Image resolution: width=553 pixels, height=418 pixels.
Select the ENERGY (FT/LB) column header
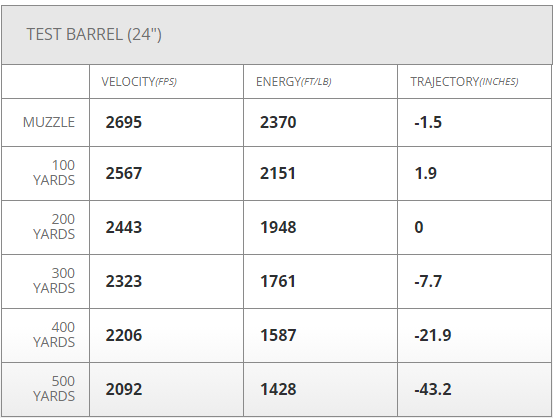293,82
